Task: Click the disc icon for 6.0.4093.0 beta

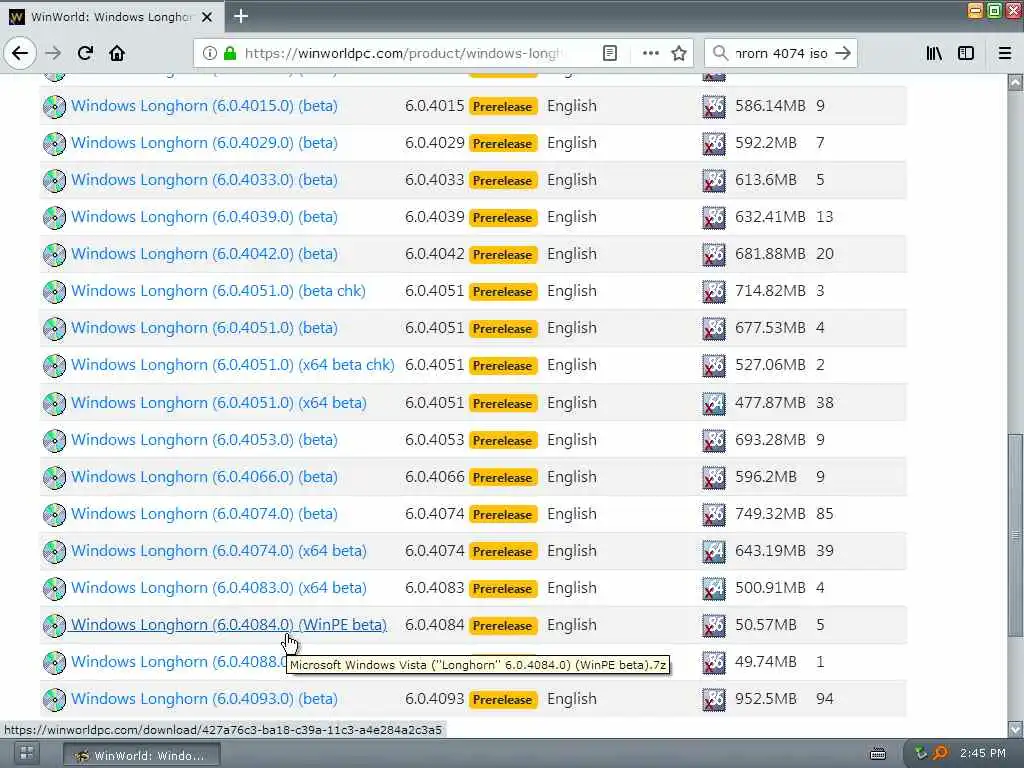Action: click(x=54, y=699)
